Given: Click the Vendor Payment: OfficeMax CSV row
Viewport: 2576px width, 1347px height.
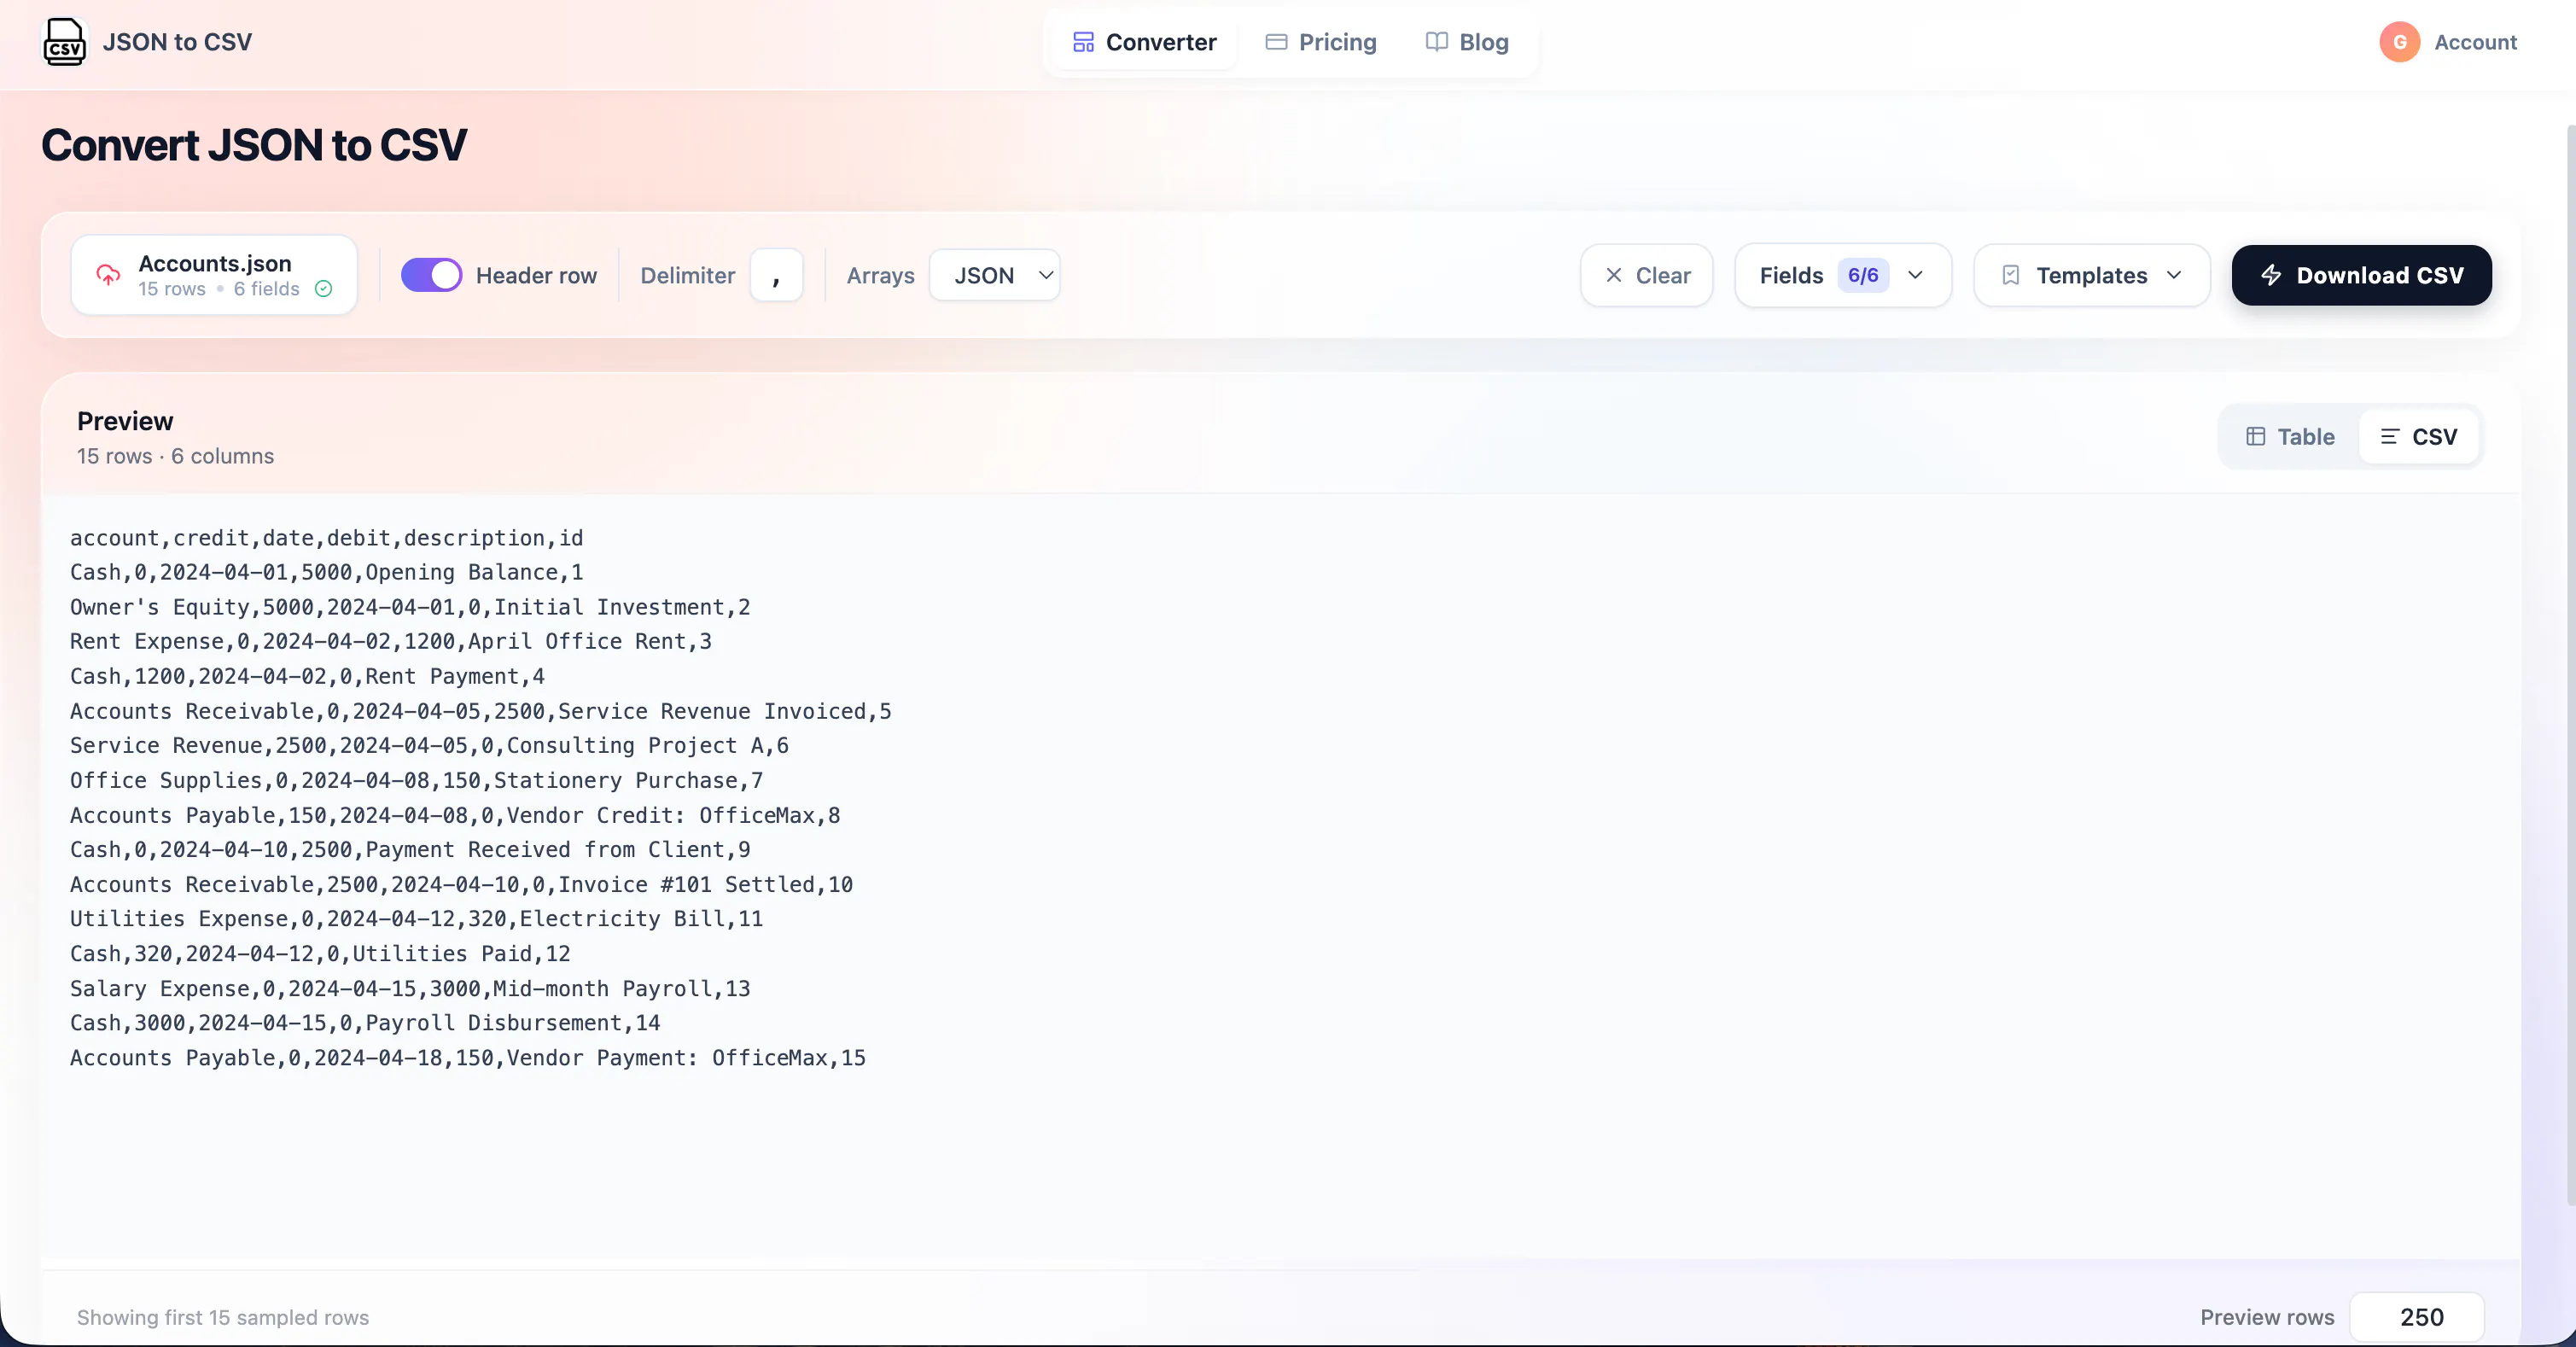Looking at the screenshot, I should [468, 1057].
